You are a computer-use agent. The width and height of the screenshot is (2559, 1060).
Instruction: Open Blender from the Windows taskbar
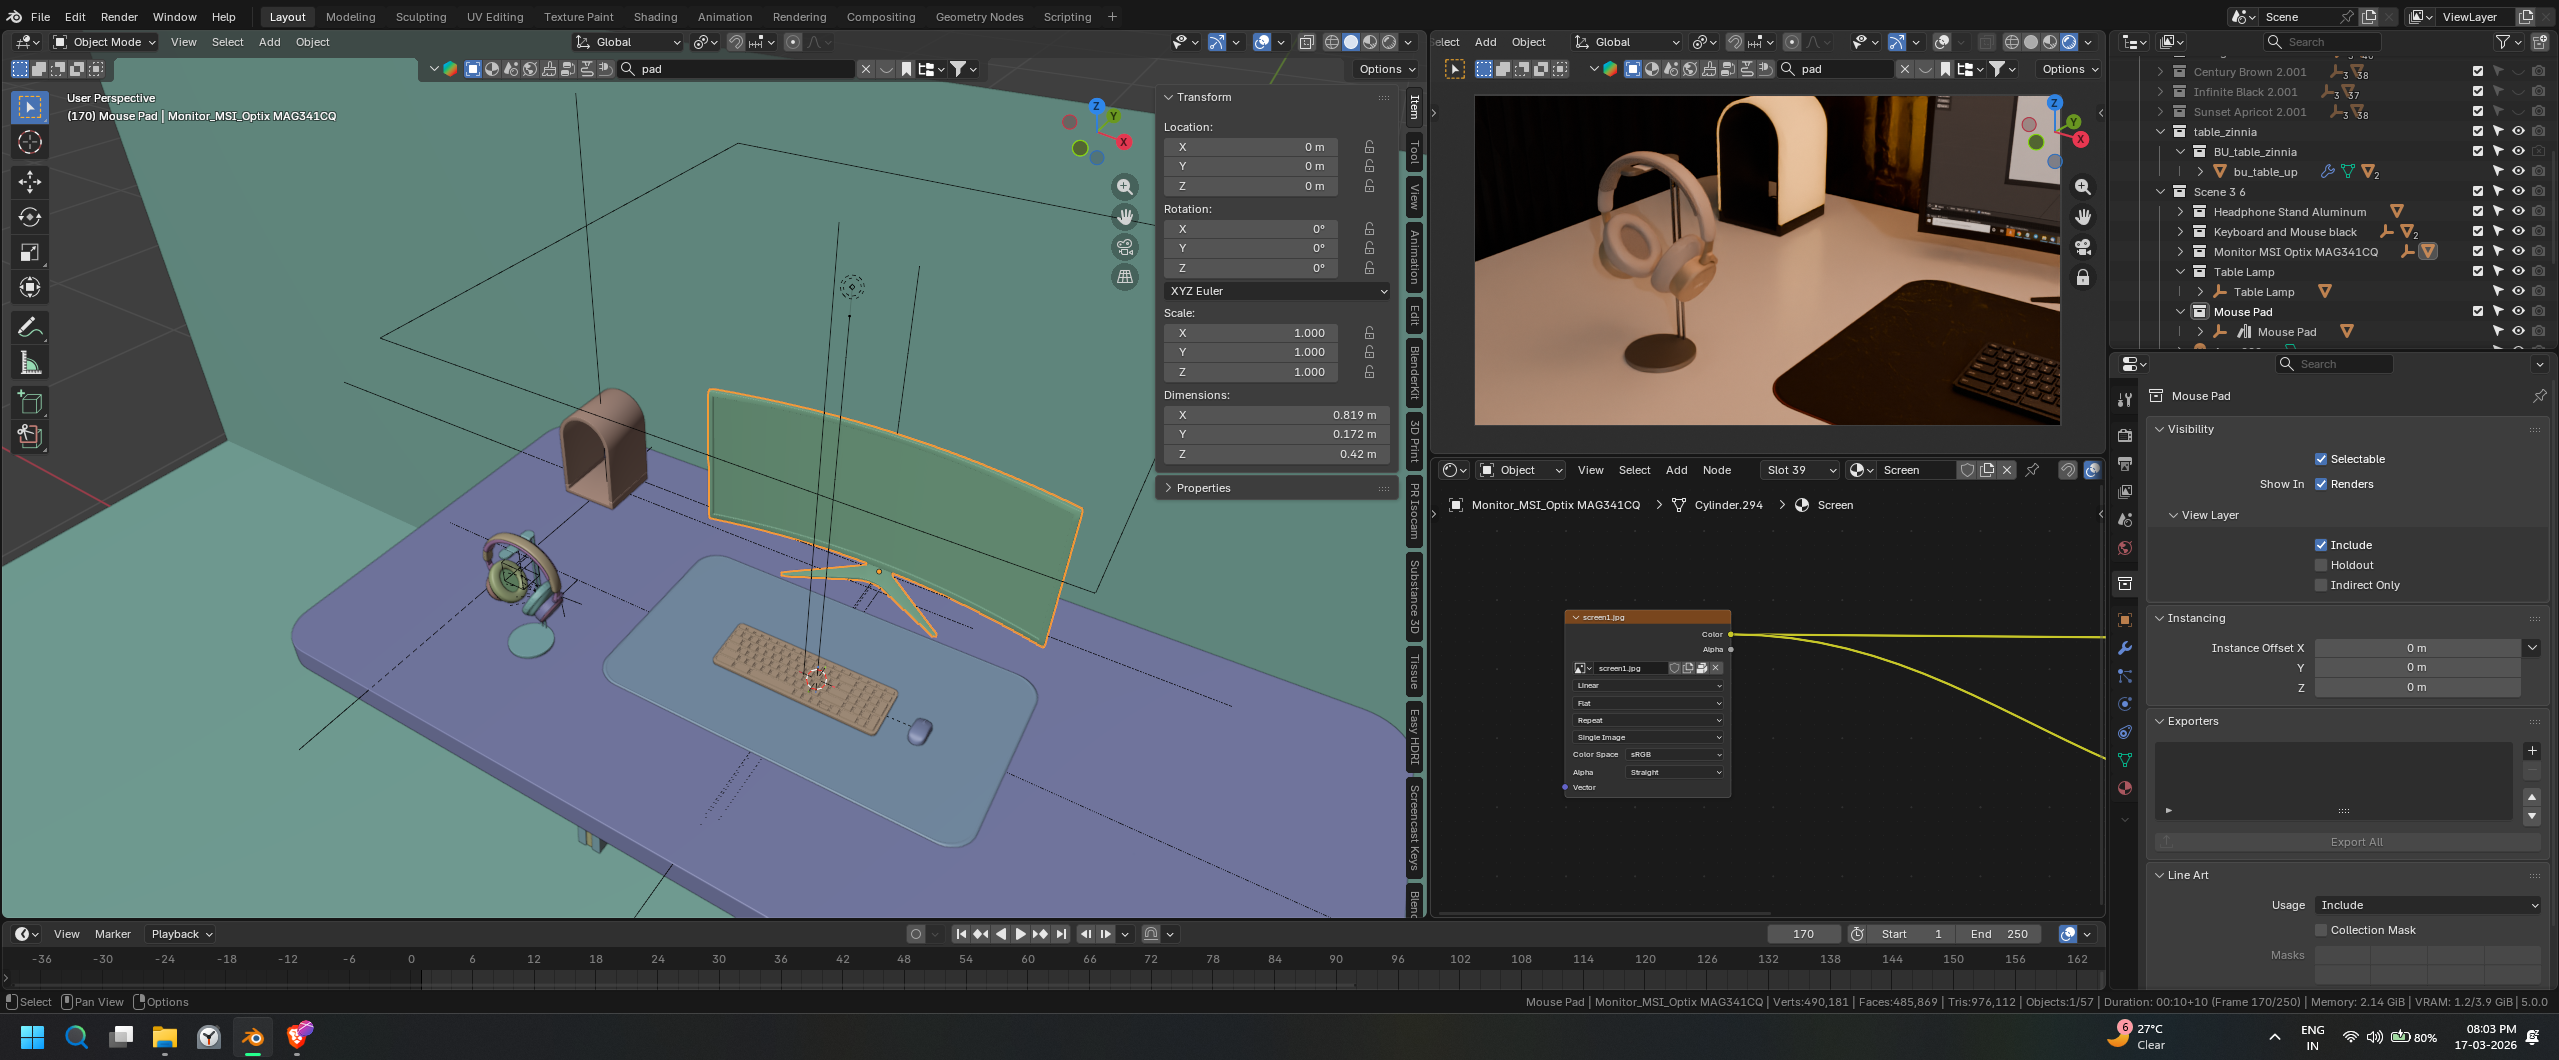[x=253, y=1037]
